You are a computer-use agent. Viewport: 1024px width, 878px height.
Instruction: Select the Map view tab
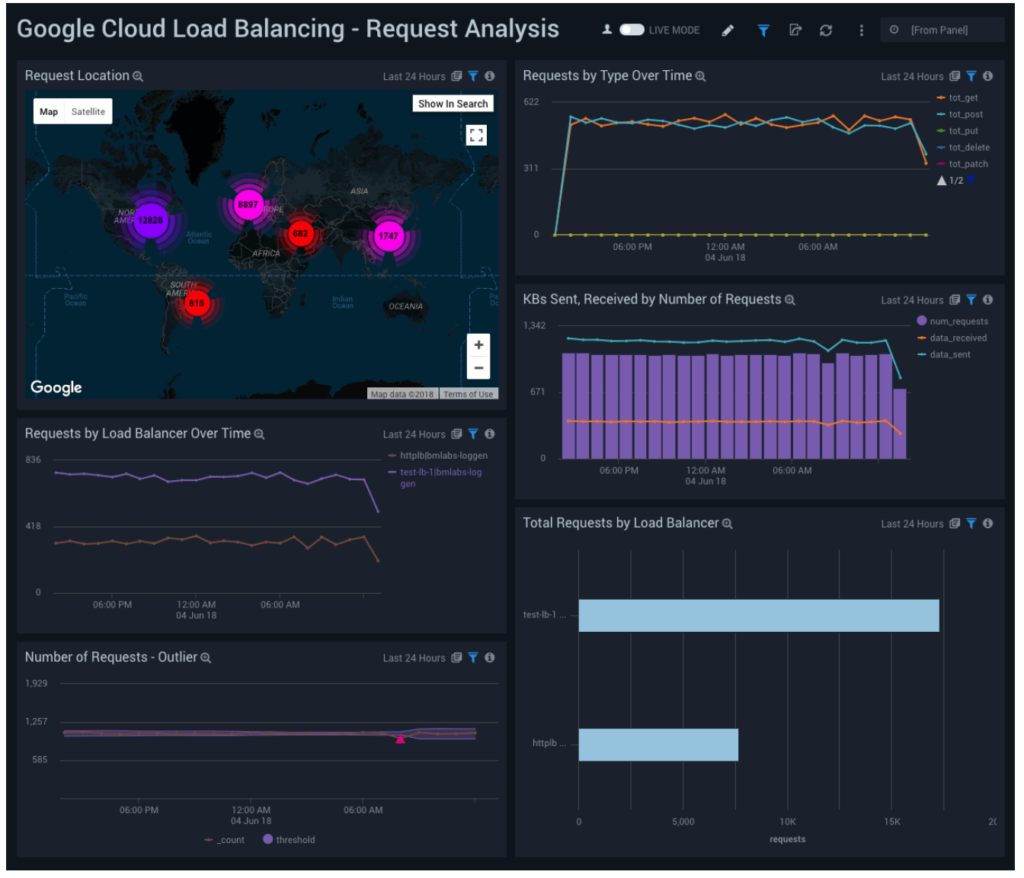click(x=49, y=112)
